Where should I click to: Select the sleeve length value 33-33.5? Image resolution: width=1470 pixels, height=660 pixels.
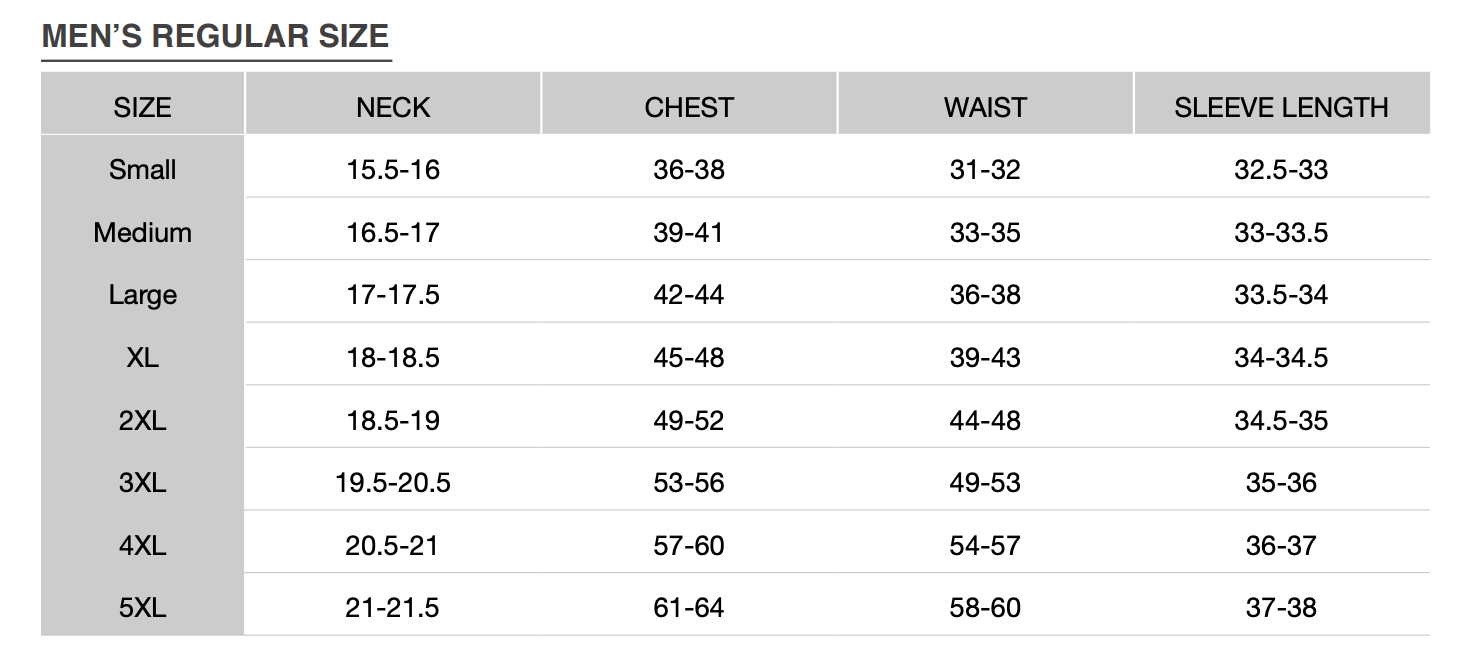click(x=1281, y=233)
